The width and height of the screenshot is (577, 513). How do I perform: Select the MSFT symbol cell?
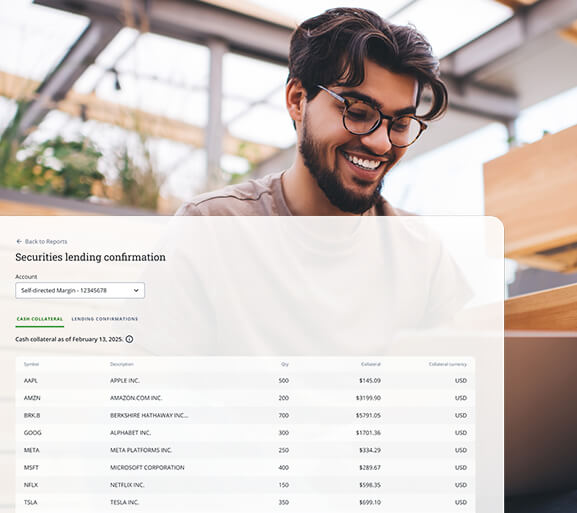(x=31, y=467)
